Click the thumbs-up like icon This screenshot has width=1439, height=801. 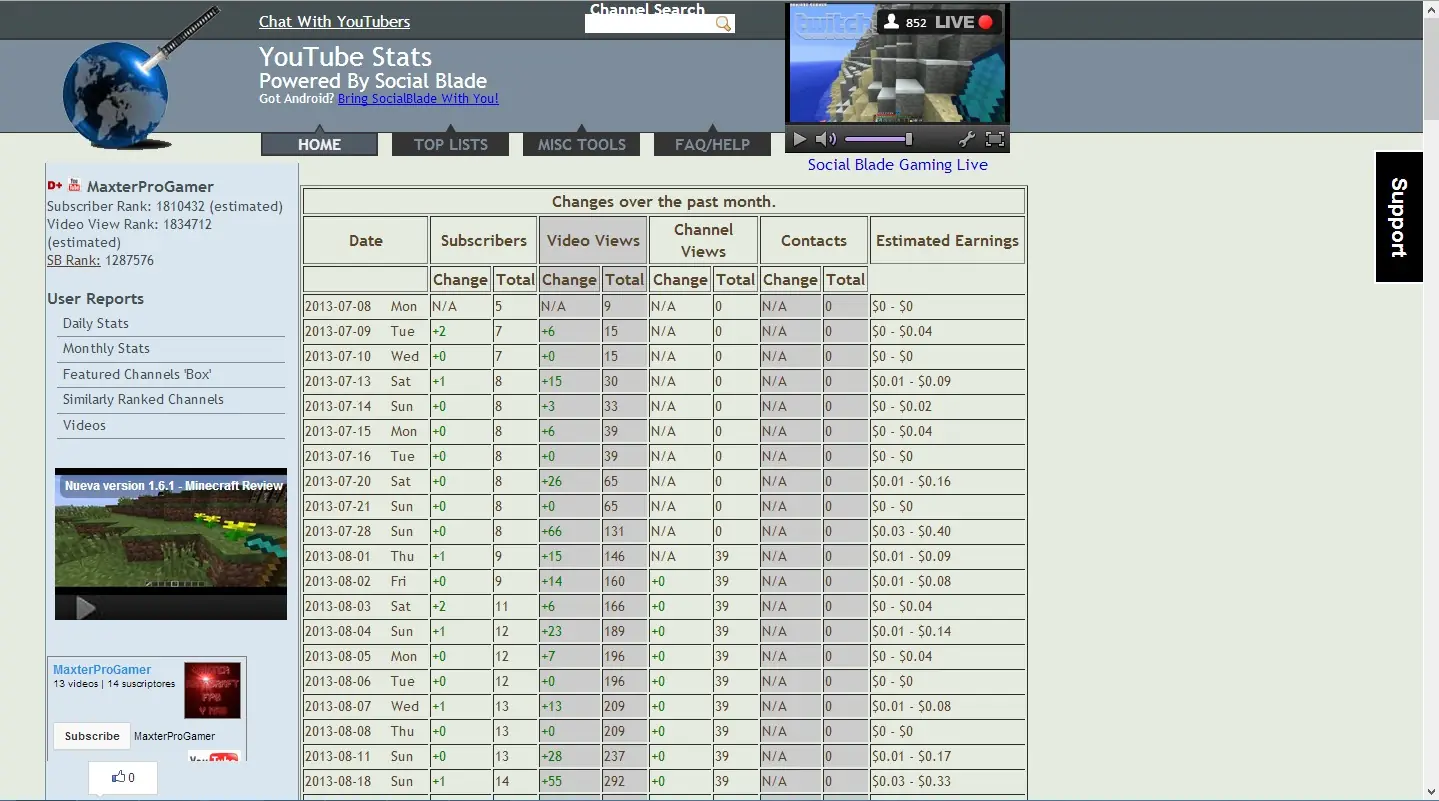click(x=119, y=777)
